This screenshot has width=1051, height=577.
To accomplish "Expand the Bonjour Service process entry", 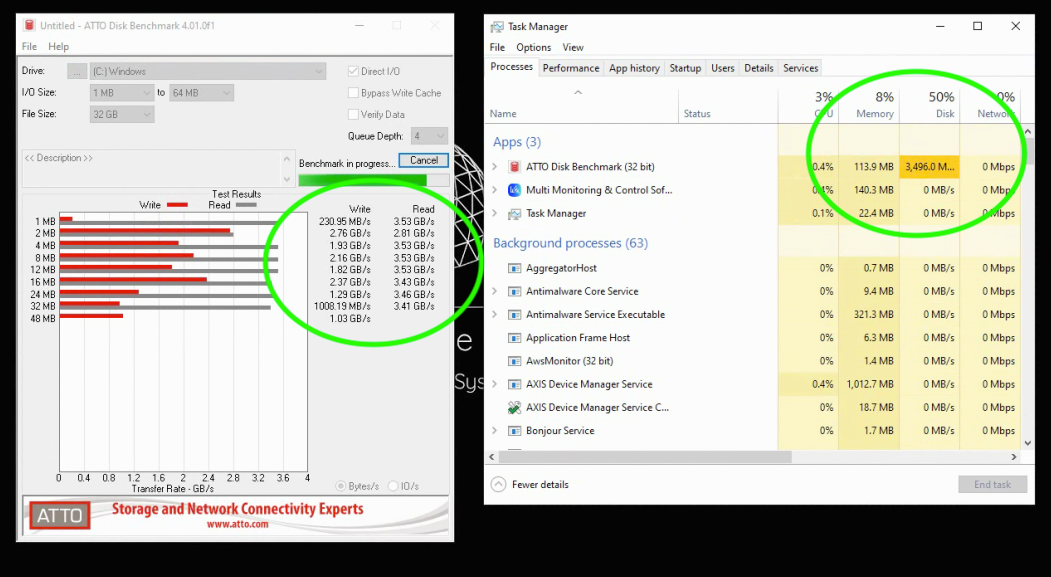I will pyautogui.click(x=494, y=431).
